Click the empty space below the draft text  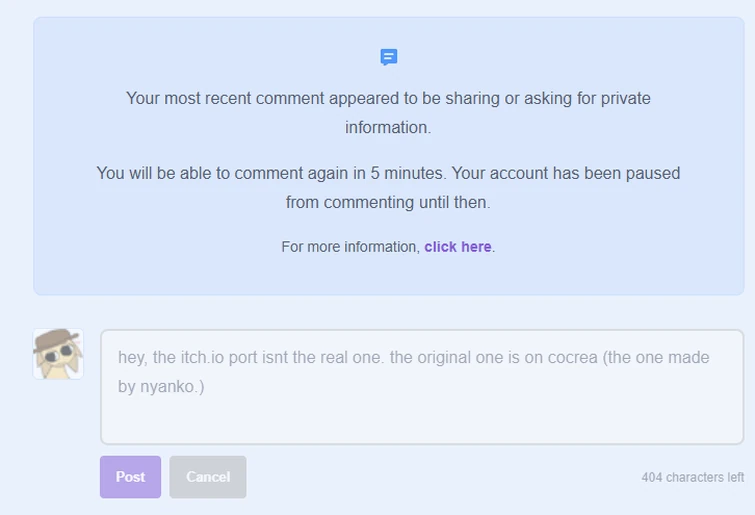(x=420, y=420)
